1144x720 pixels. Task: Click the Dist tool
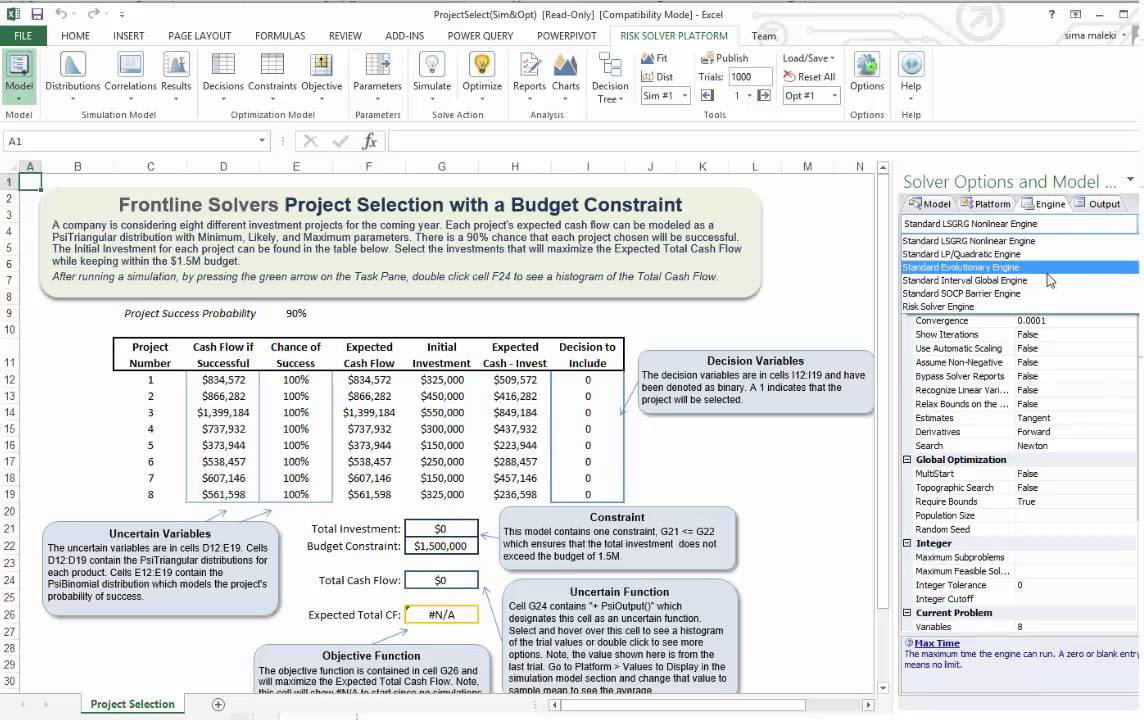pyautogui.click(x=657, y=77)
